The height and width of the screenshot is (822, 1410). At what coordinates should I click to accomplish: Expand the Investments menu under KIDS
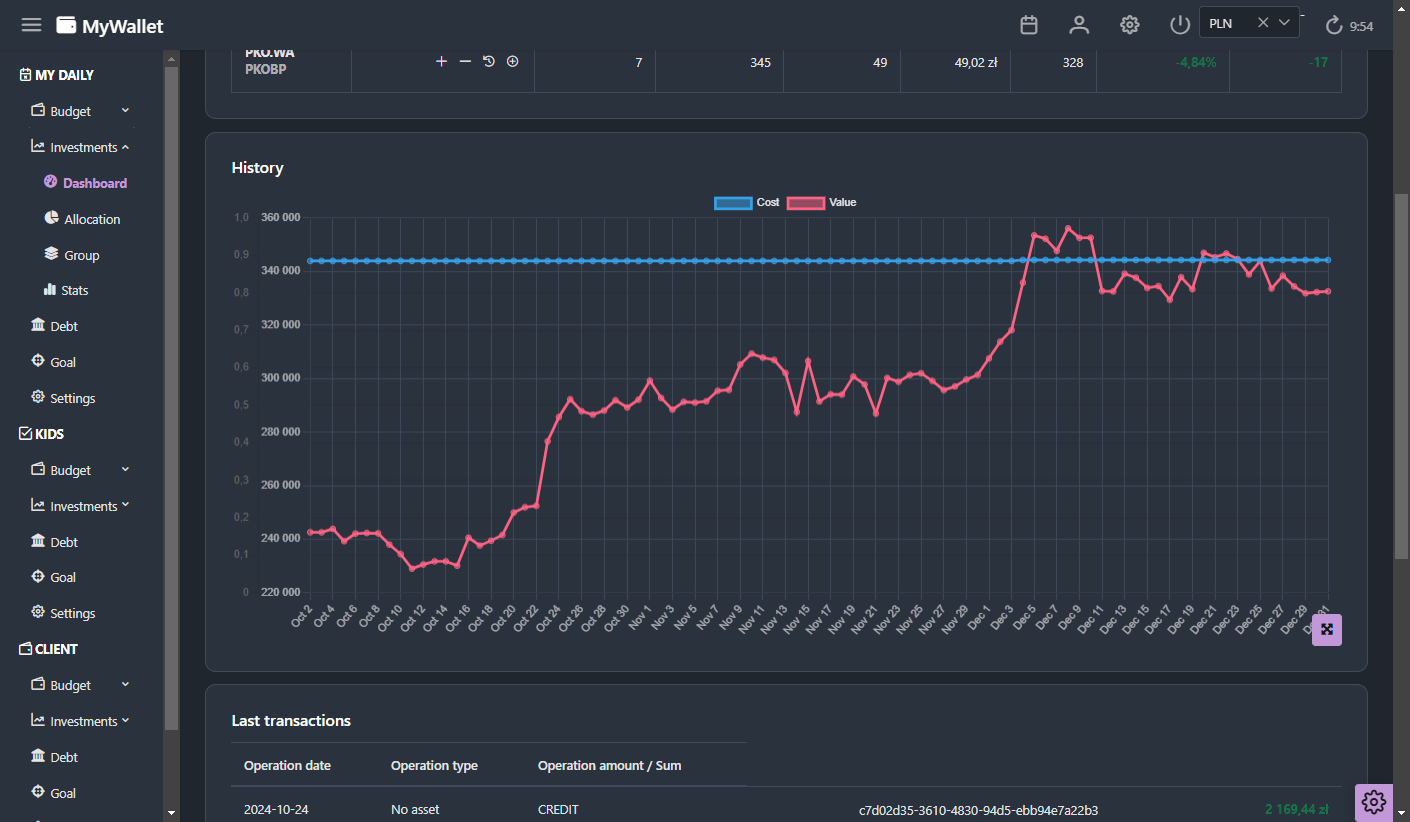(80, 506)
